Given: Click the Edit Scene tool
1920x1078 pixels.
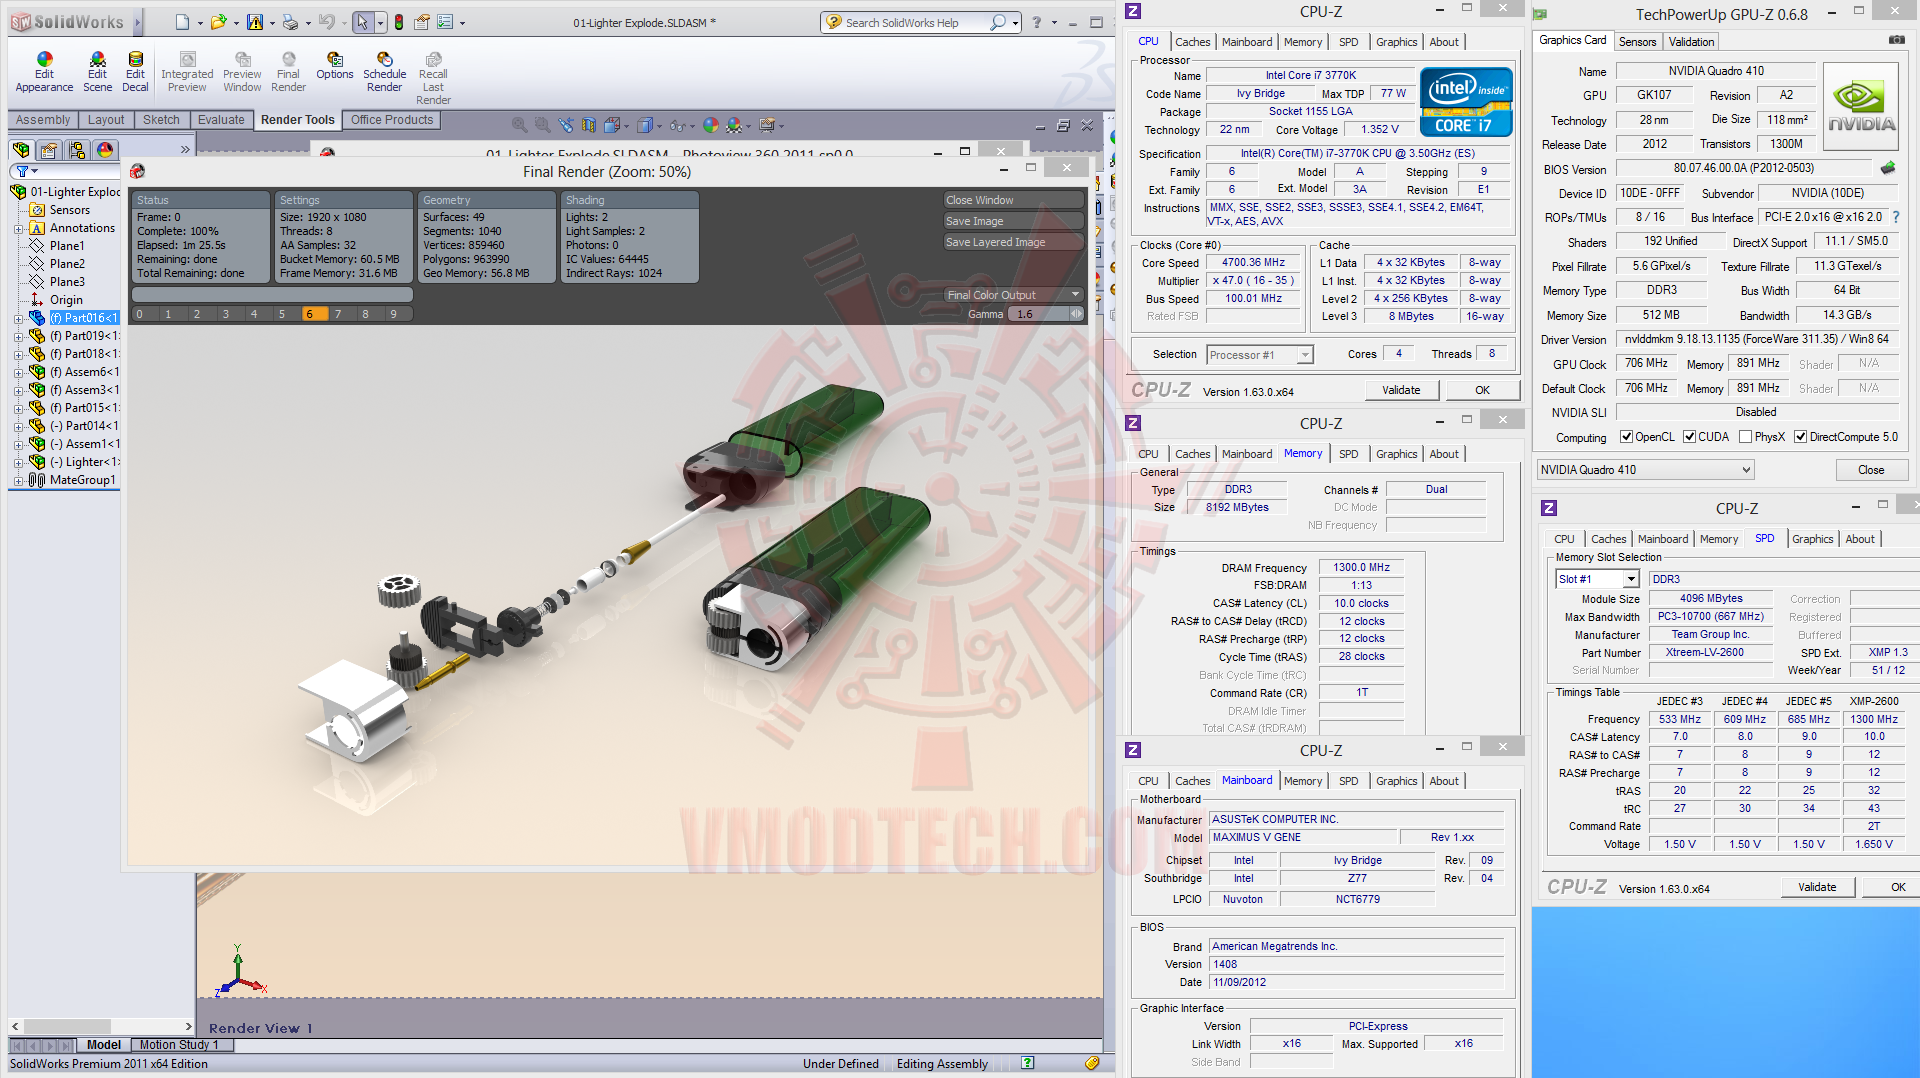Looking at the screenshot, I should point(97,73).
